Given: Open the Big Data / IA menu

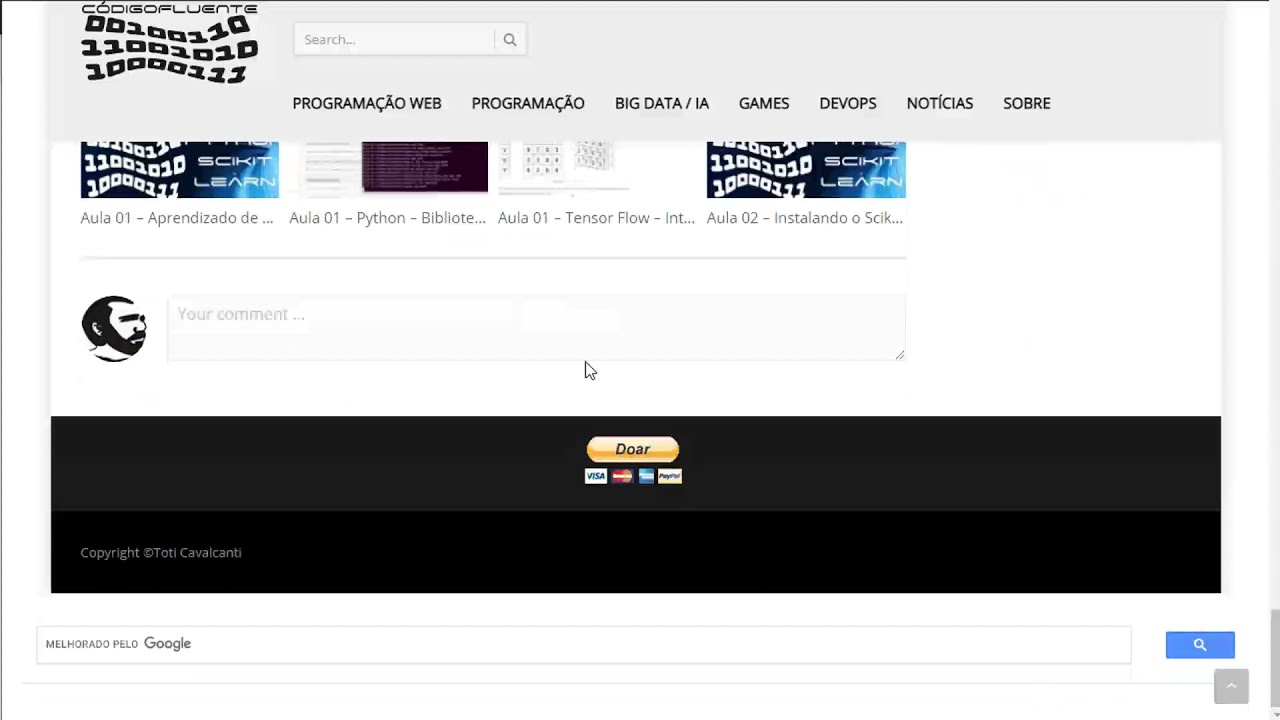Looking at the screenshot, I should [x=662, y=103].
